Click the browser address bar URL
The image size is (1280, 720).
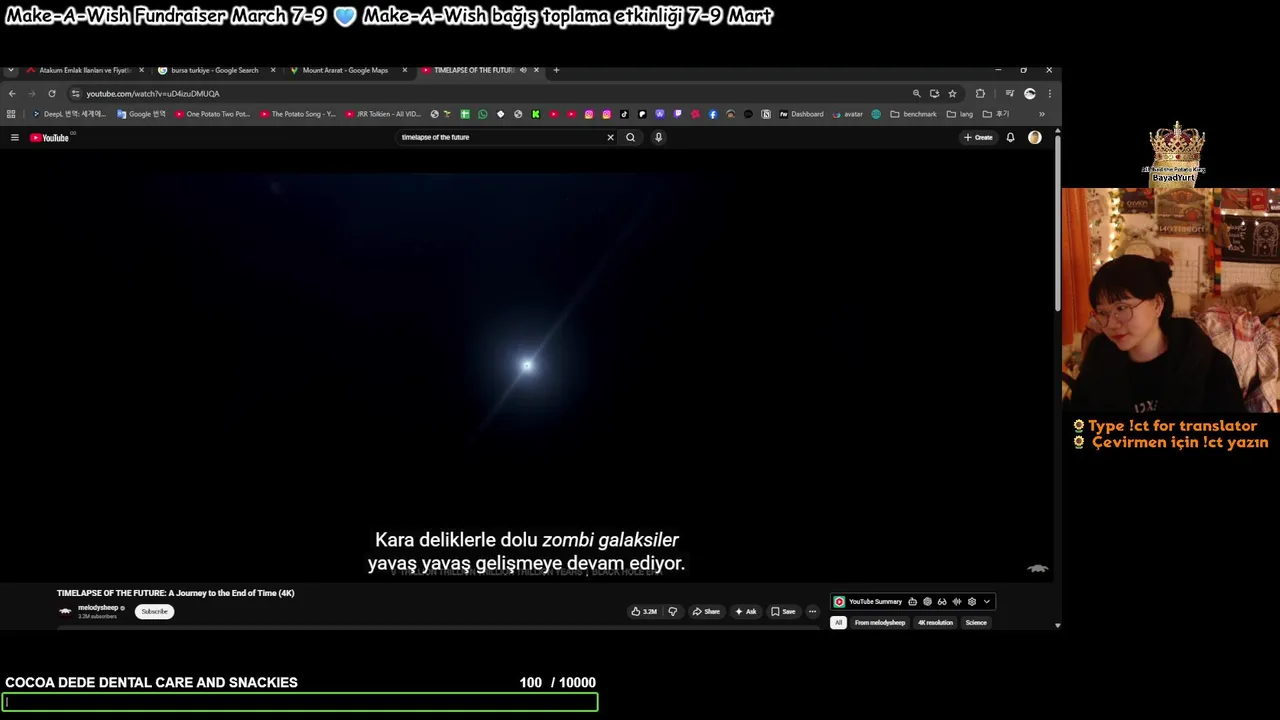(152, 93)
